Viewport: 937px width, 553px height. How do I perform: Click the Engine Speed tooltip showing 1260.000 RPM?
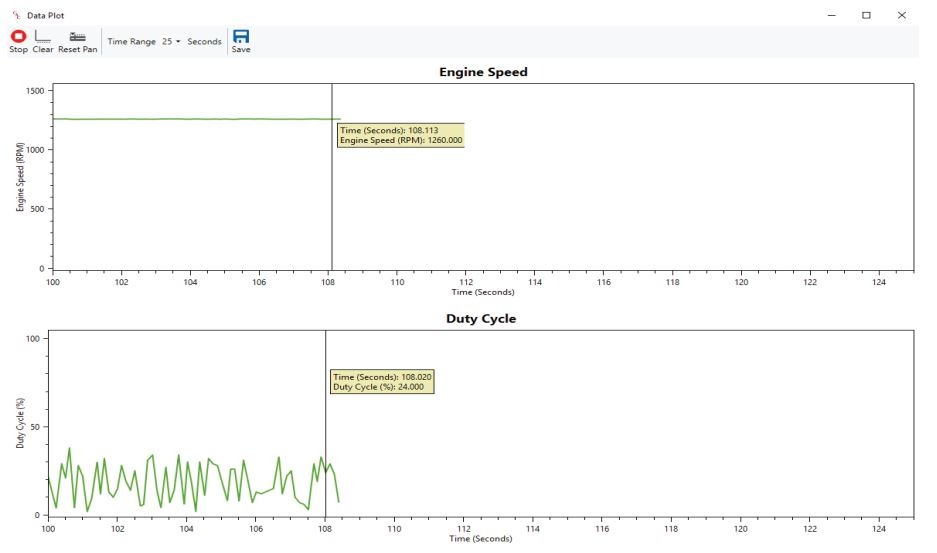[400, 135]
